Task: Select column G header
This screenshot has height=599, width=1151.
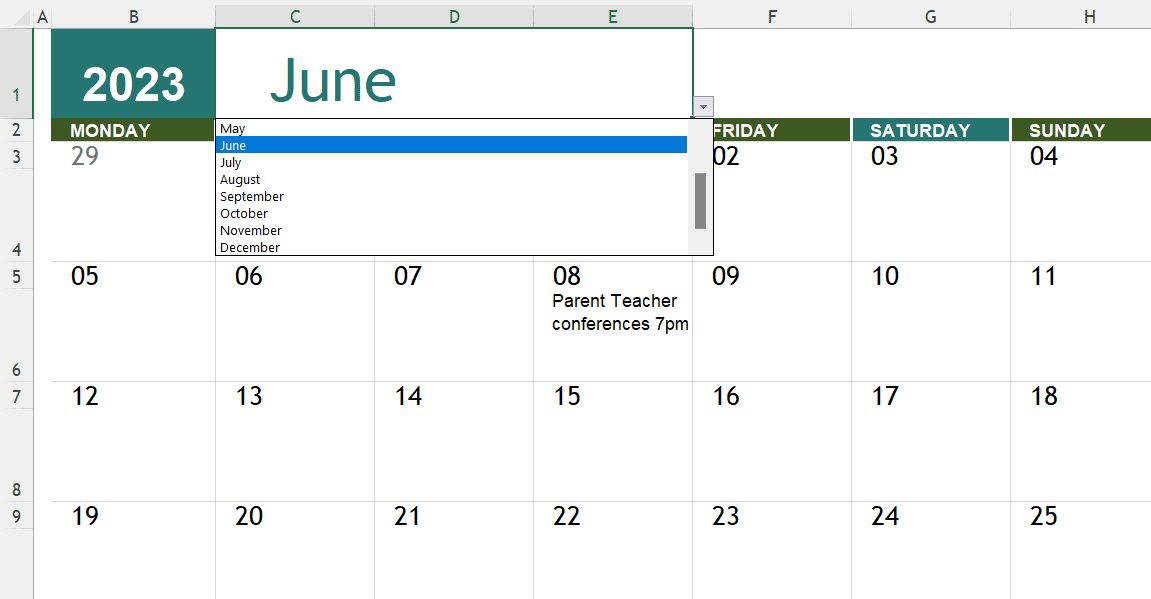Action: (930, 16)
